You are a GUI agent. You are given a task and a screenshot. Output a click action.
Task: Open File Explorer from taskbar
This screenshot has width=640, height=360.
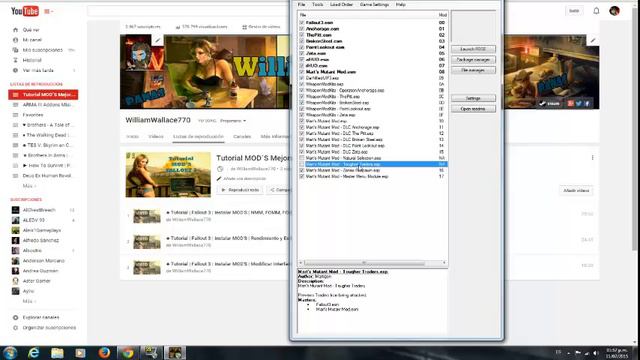tap(57, 353)
